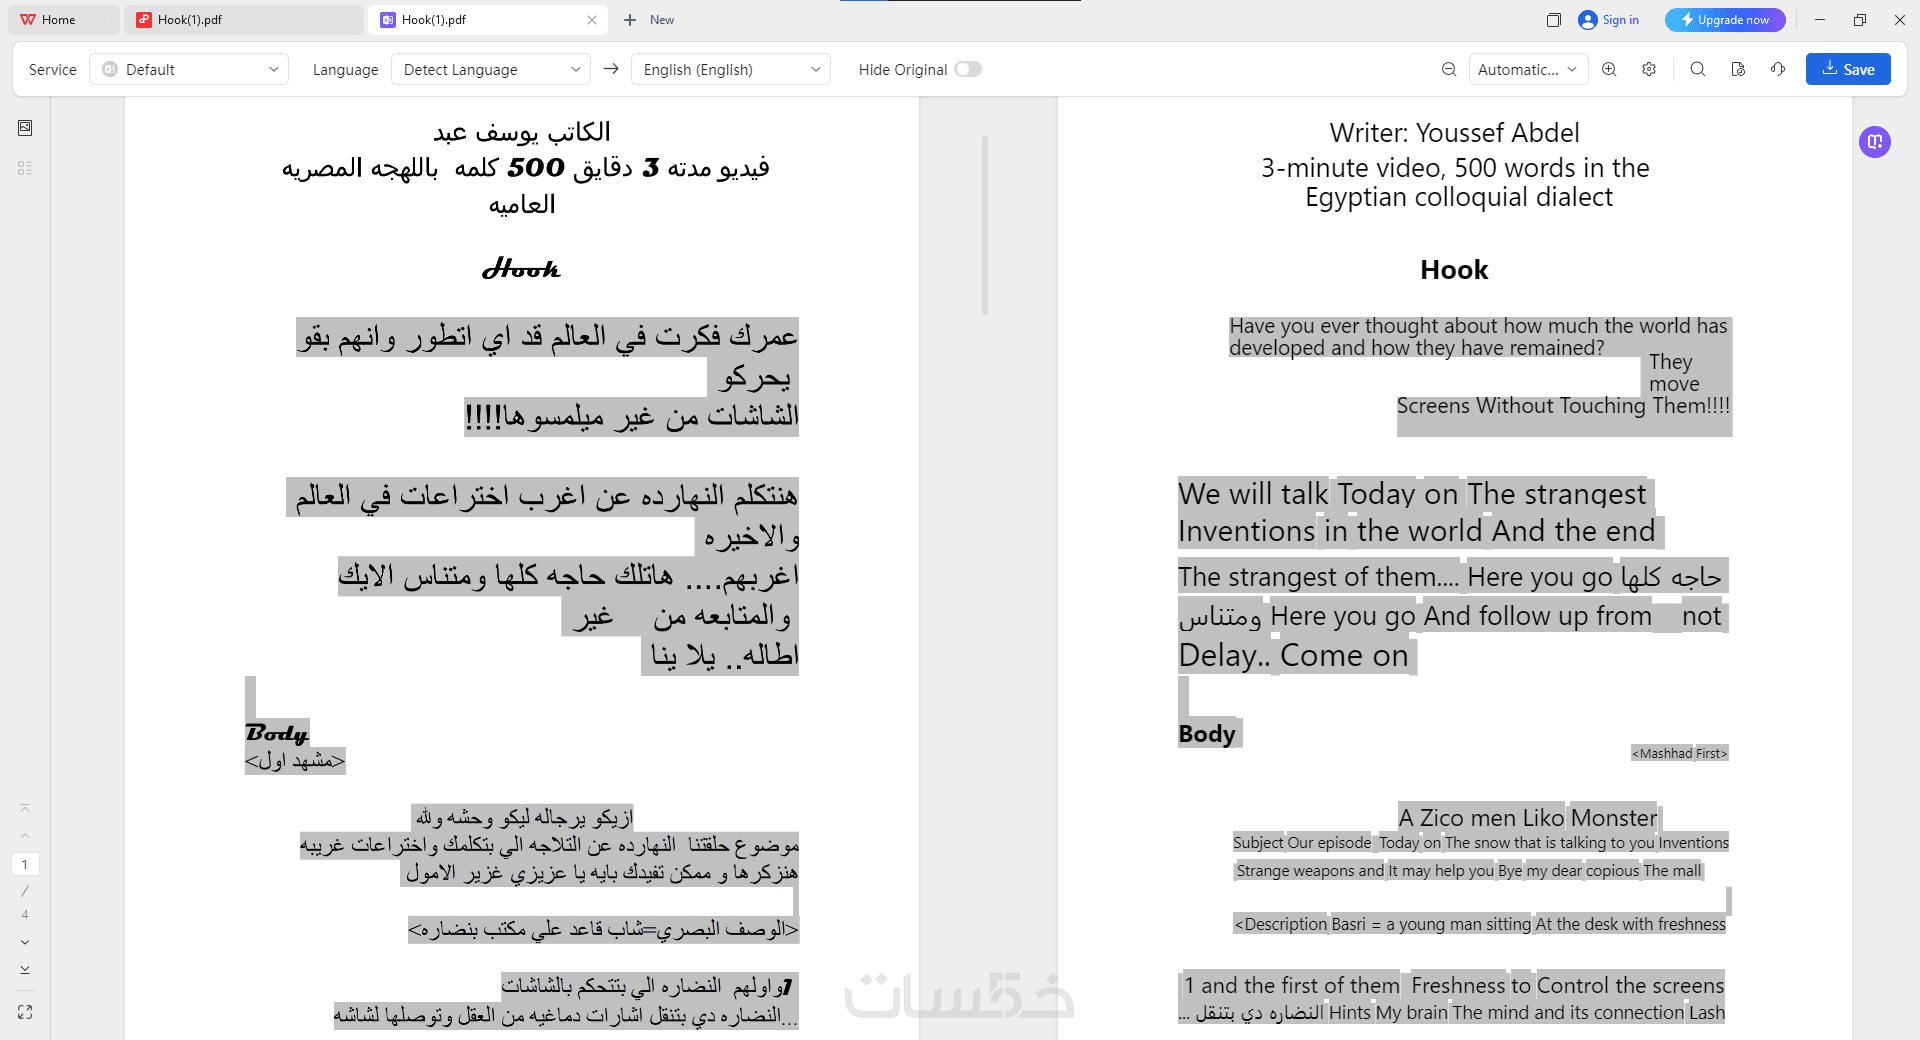Open the outline list icon in sidebar

25,168
